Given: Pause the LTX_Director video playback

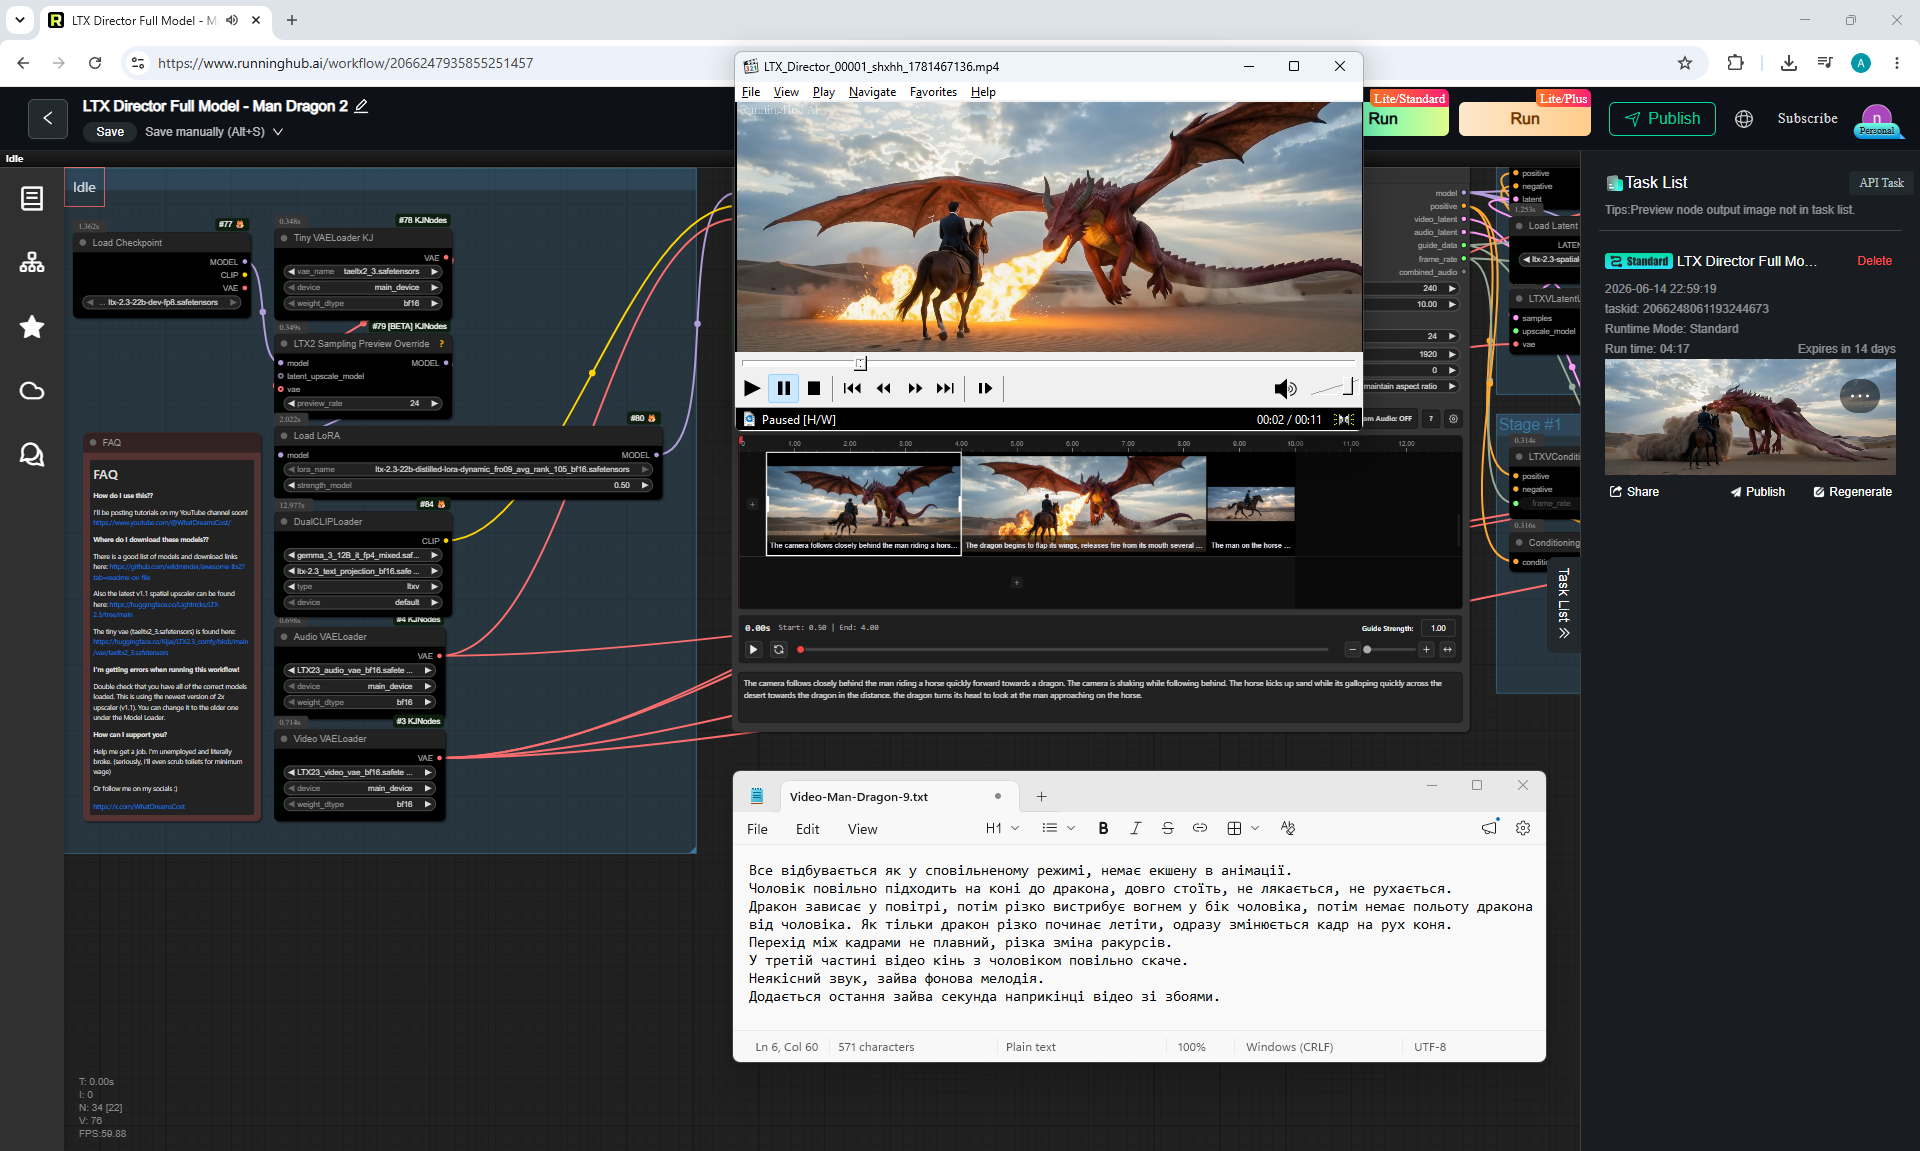Looking at the screenshot, I should tap(783, 388).
